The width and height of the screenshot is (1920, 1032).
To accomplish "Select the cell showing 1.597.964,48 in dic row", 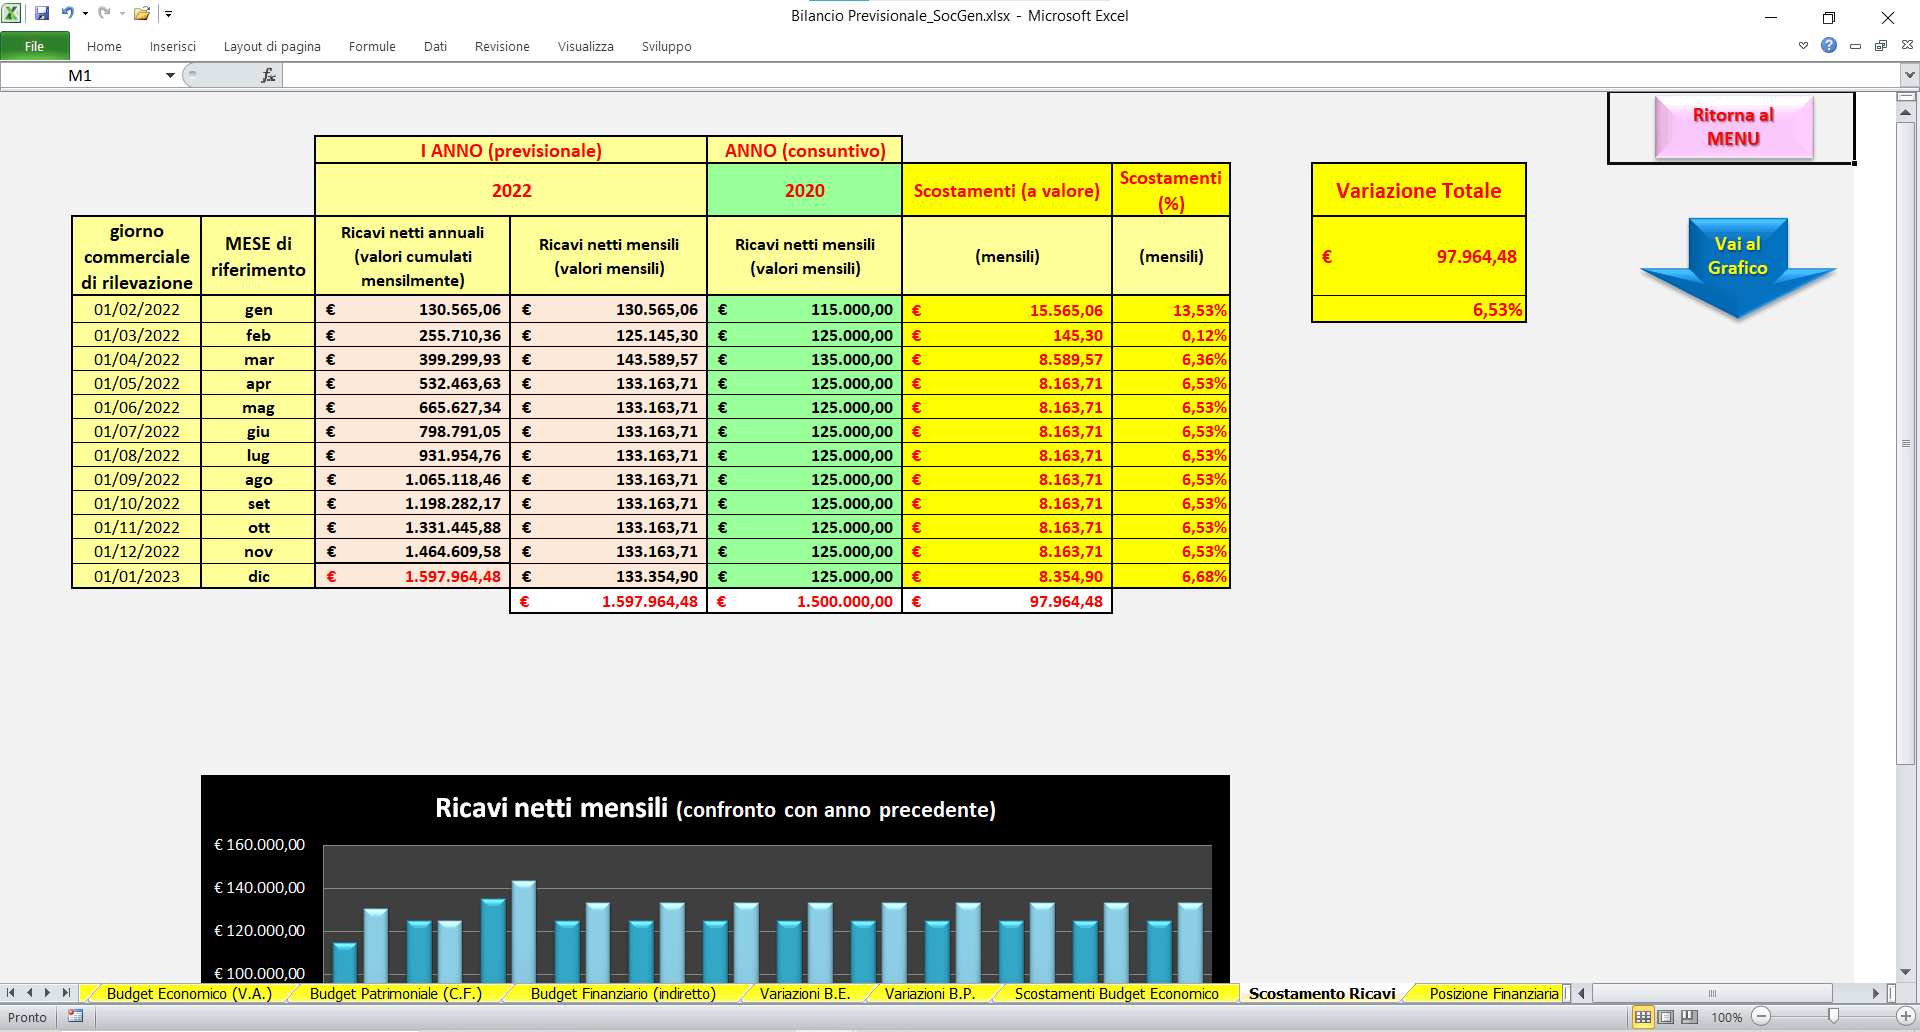I will coord(412,576).
